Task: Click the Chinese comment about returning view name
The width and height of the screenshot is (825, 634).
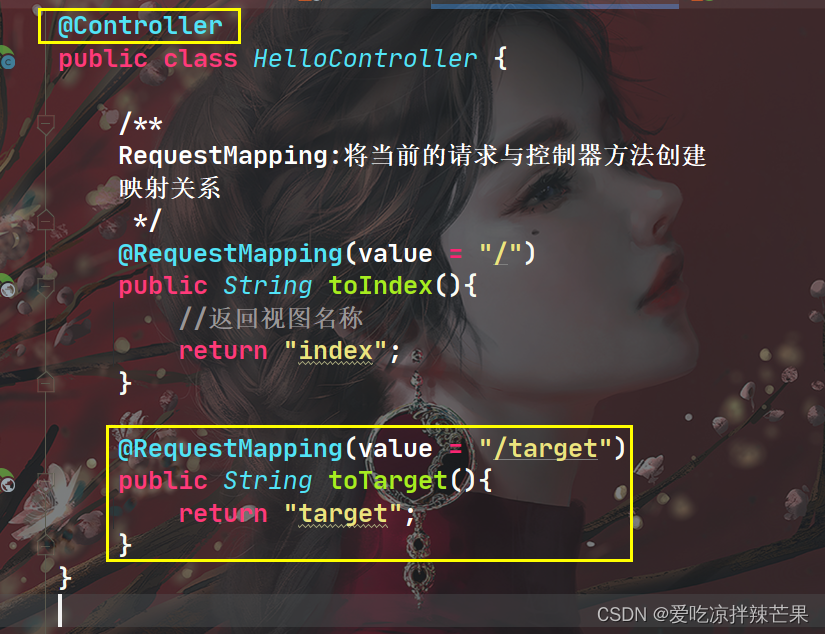Action: (271, 318)
